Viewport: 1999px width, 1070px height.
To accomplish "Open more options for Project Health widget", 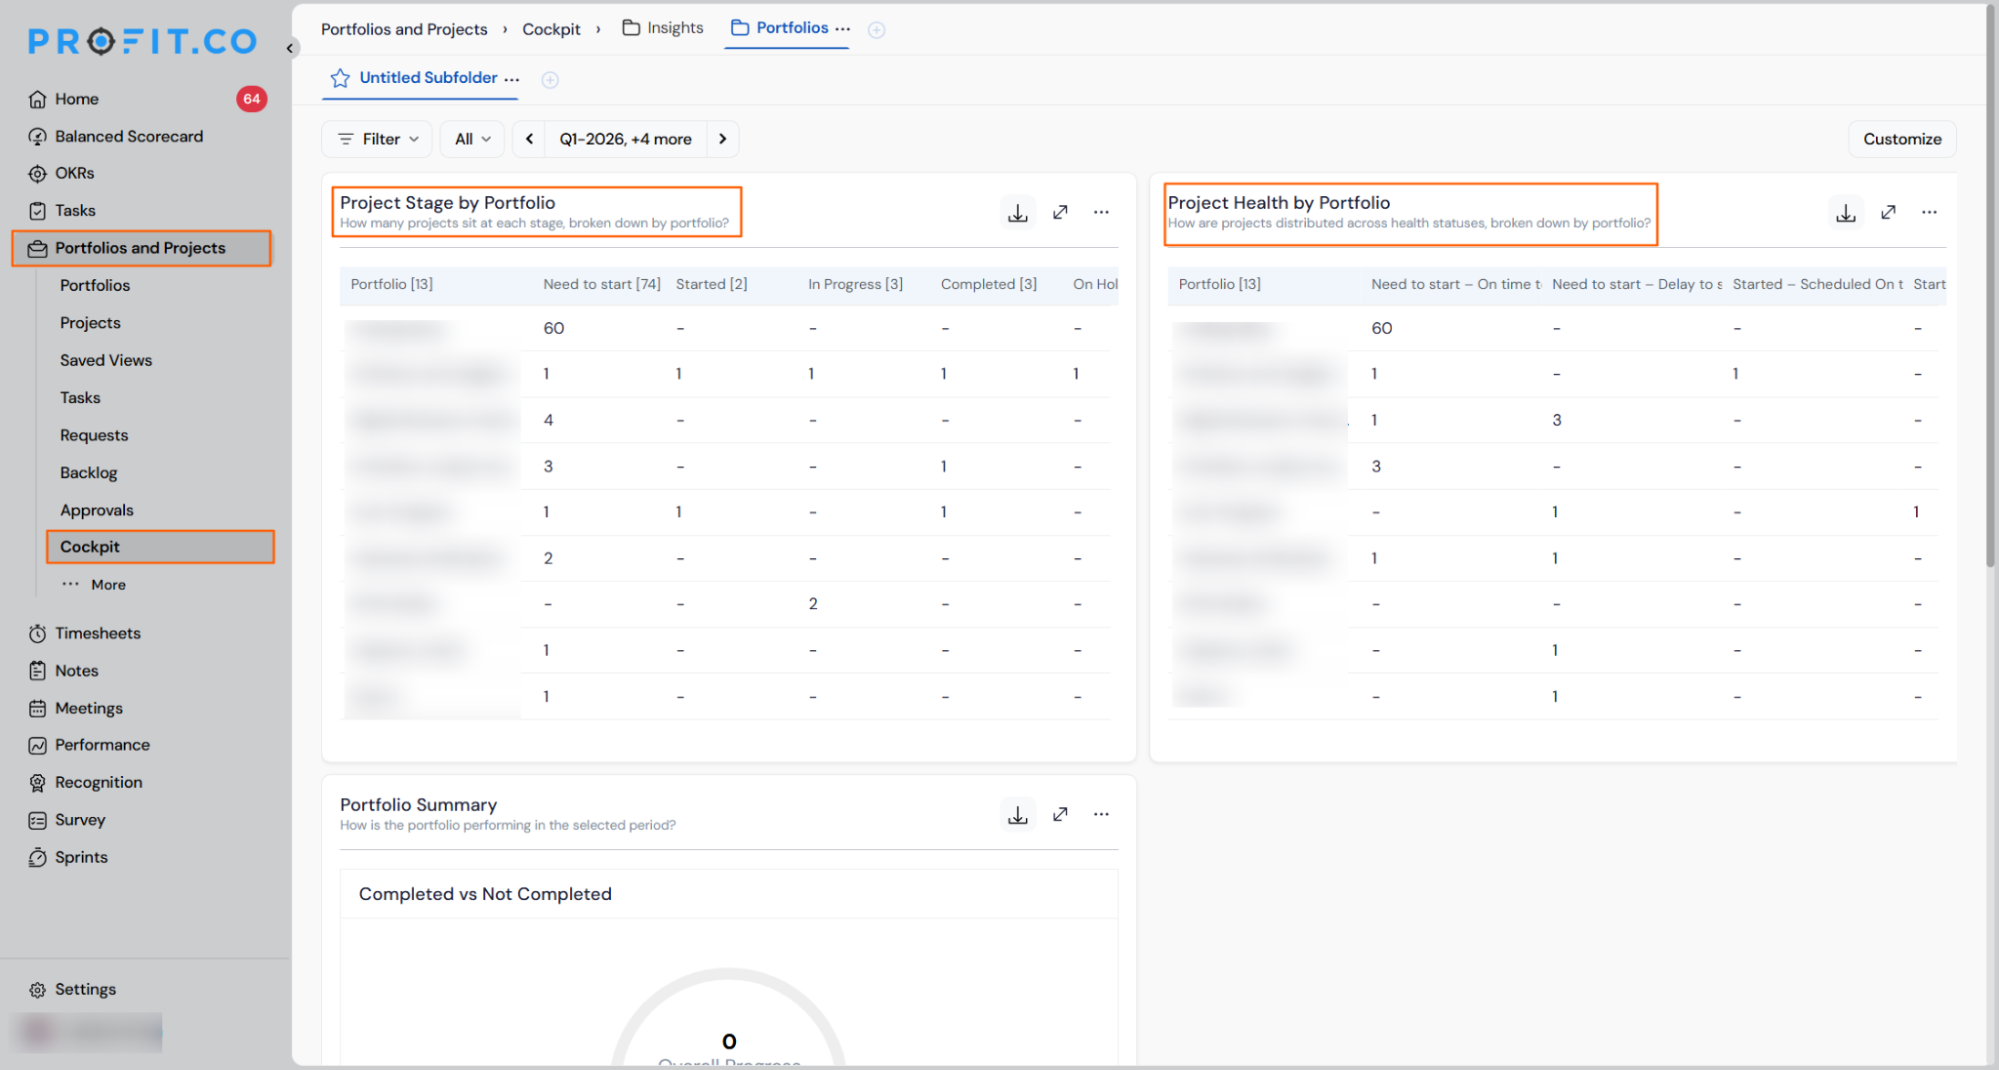I will tap(1929, 212).
